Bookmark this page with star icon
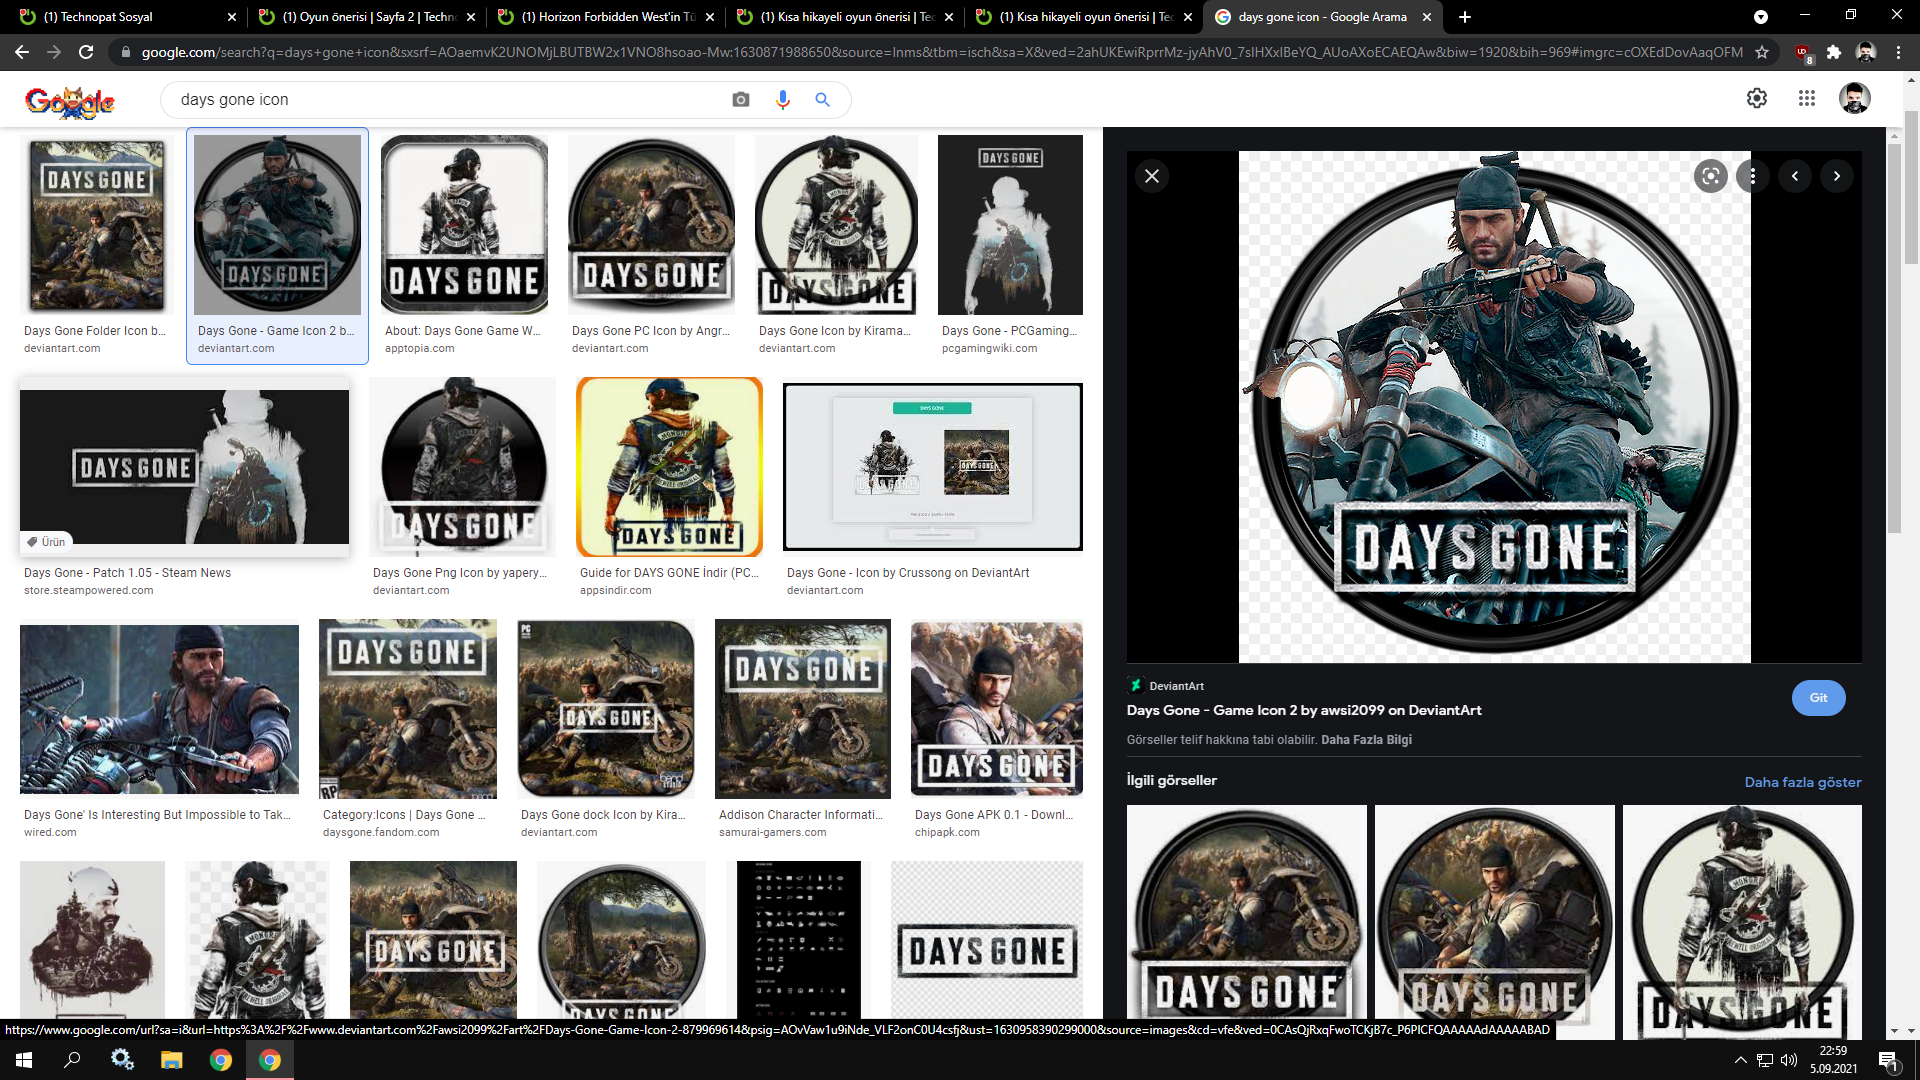 [1762, 52]
